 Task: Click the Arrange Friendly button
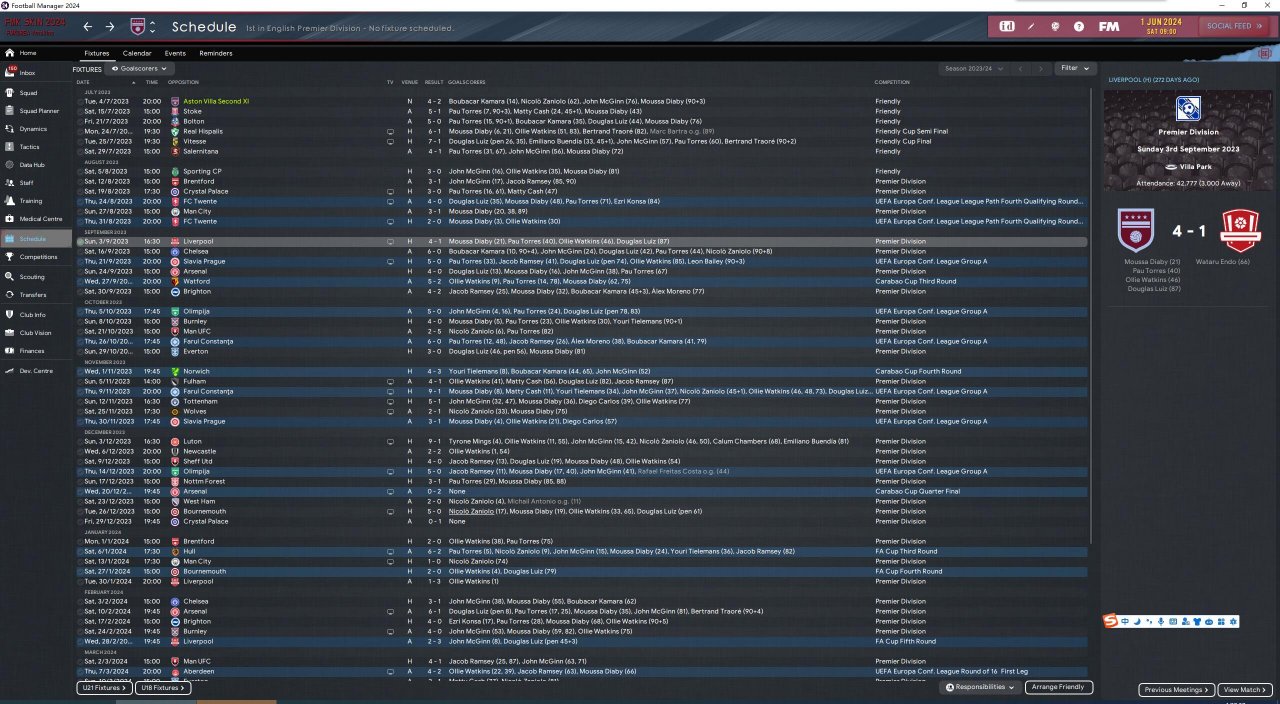[x=1059, y=687]
